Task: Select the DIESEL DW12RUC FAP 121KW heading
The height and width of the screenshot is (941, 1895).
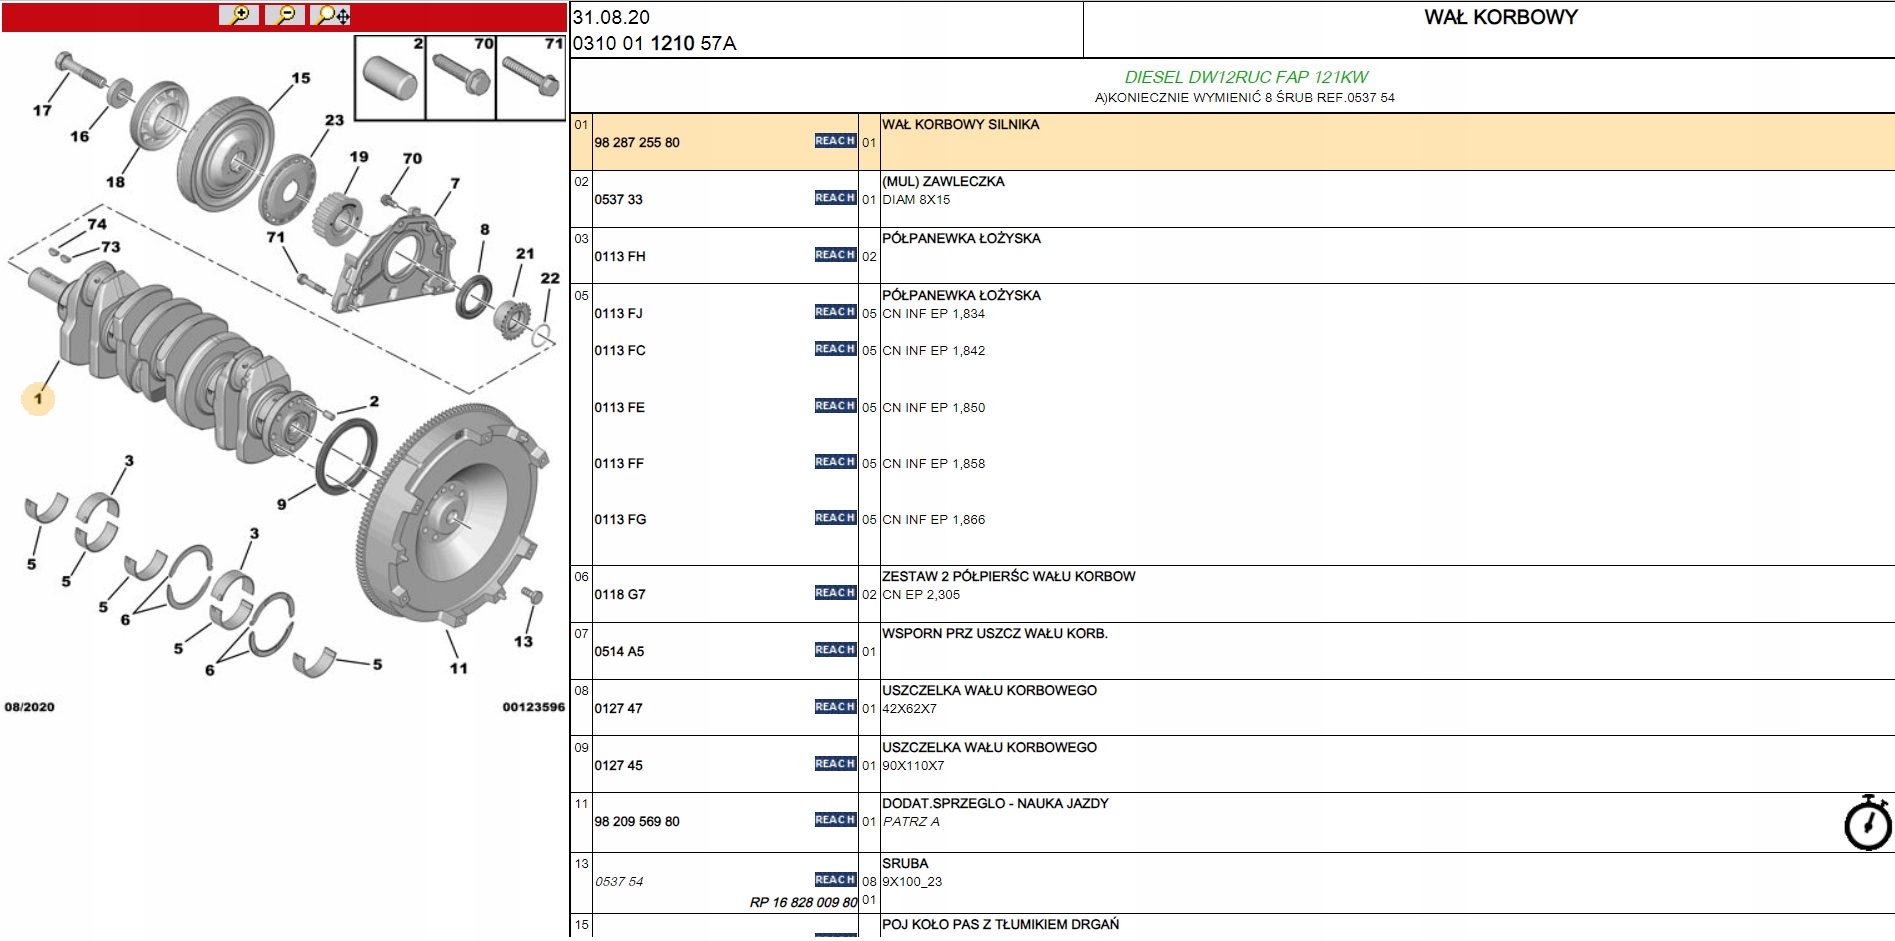Action: [x=1246, y=77]
